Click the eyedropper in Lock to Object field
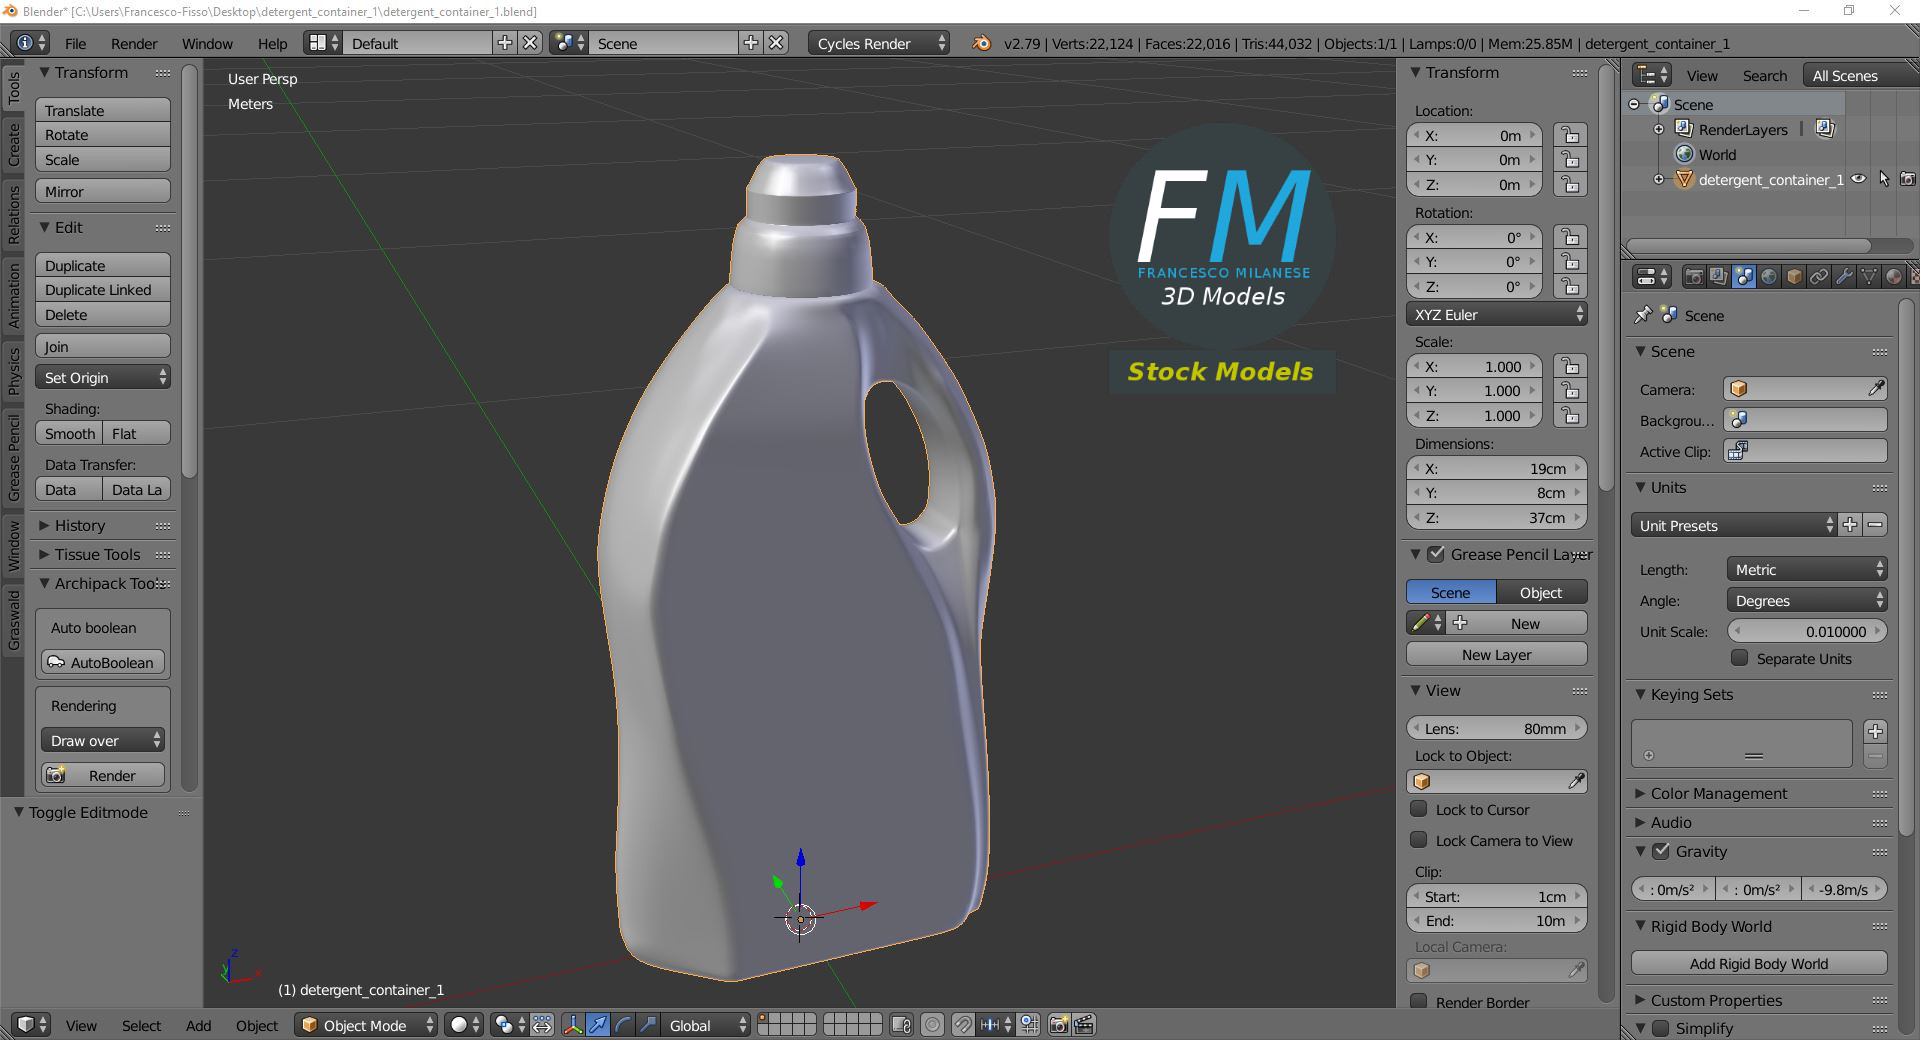 [1576, 781]
